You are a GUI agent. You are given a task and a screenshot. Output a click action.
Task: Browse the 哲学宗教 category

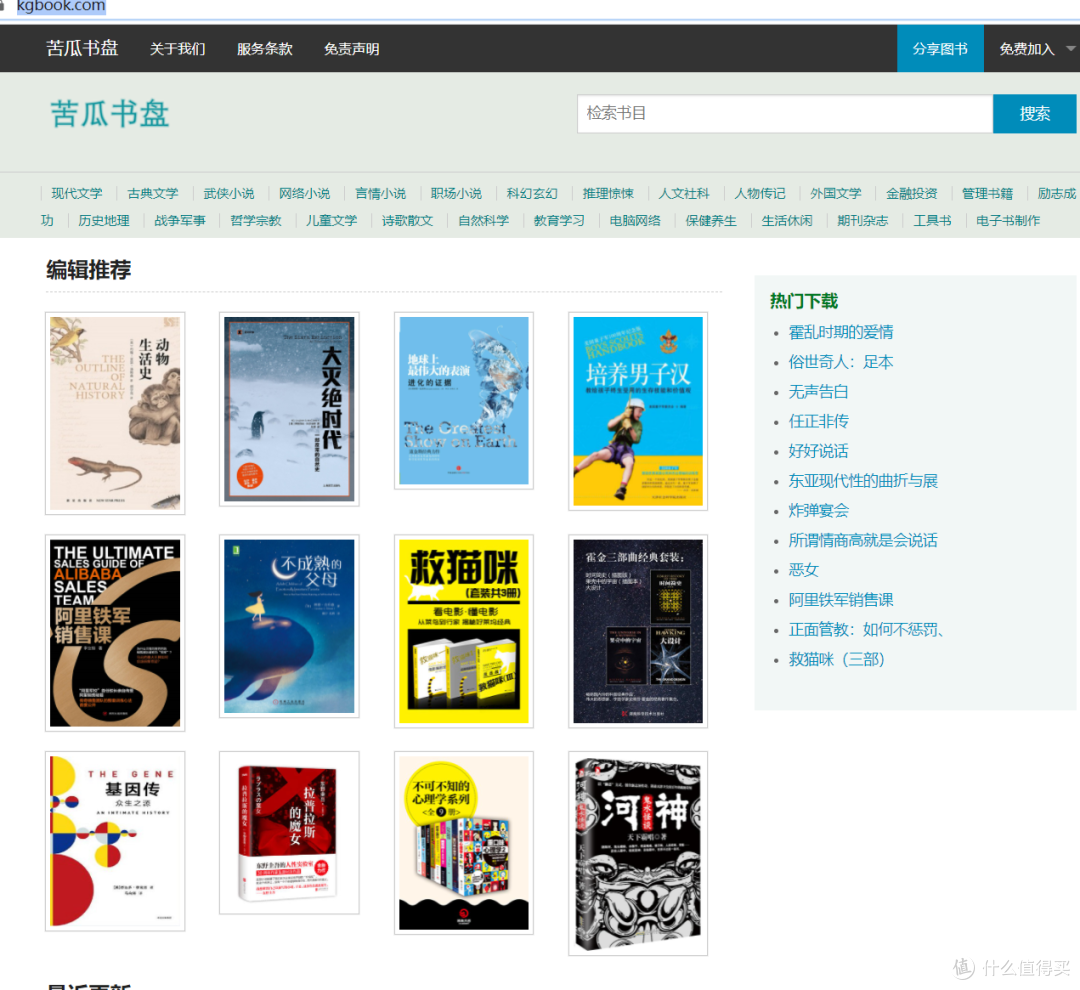pos(256,220)
